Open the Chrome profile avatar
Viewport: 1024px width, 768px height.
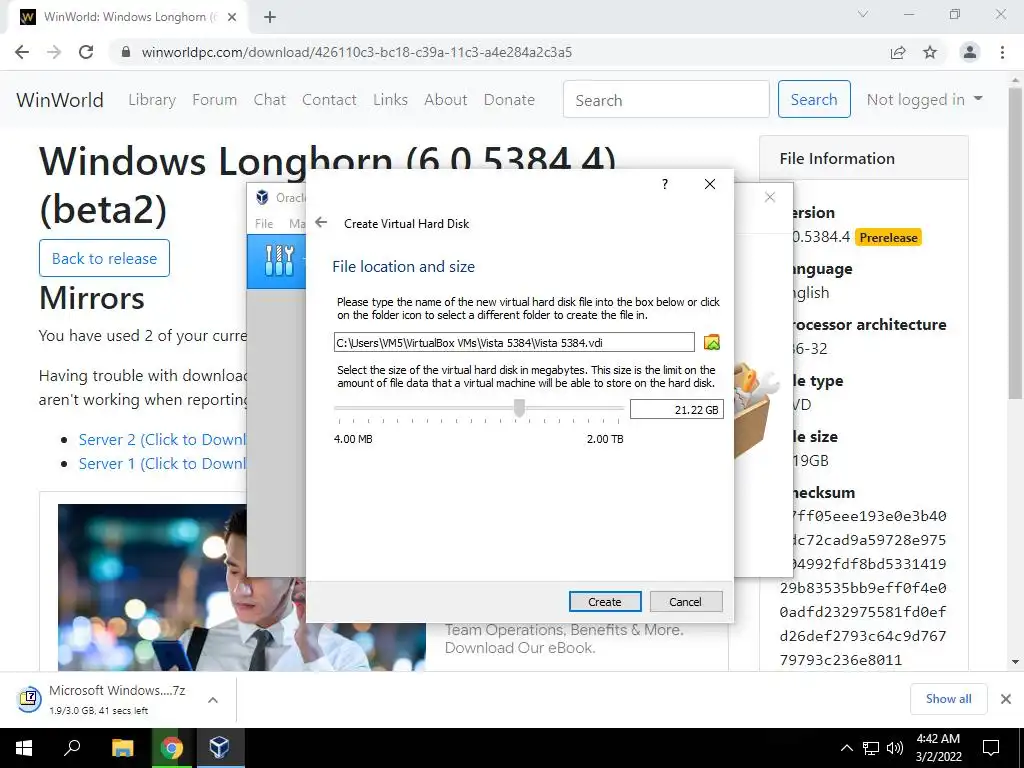970,52
